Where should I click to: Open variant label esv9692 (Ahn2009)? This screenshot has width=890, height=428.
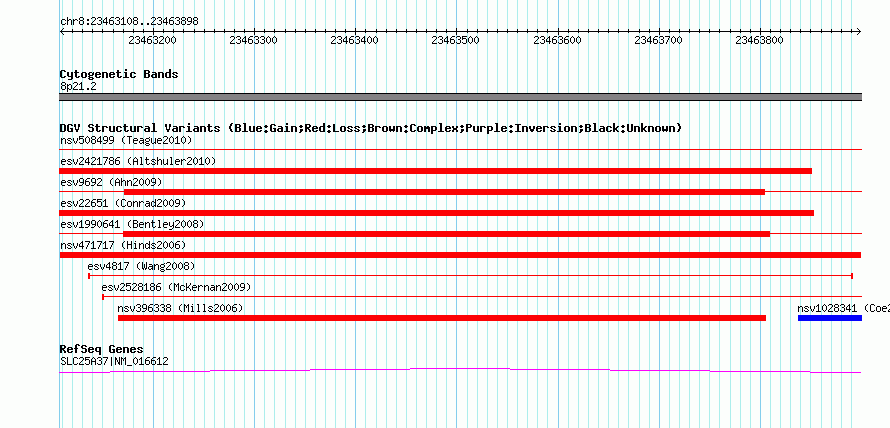[111, 182]
